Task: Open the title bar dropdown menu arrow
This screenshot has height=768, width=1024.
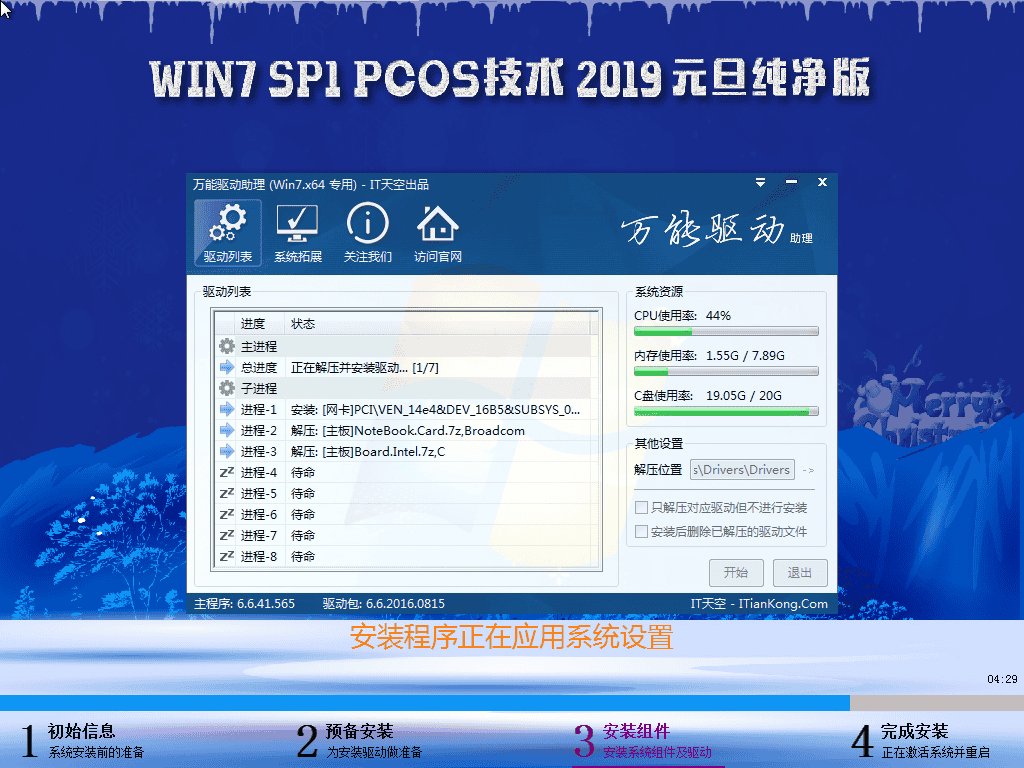Action: [760, 183]
